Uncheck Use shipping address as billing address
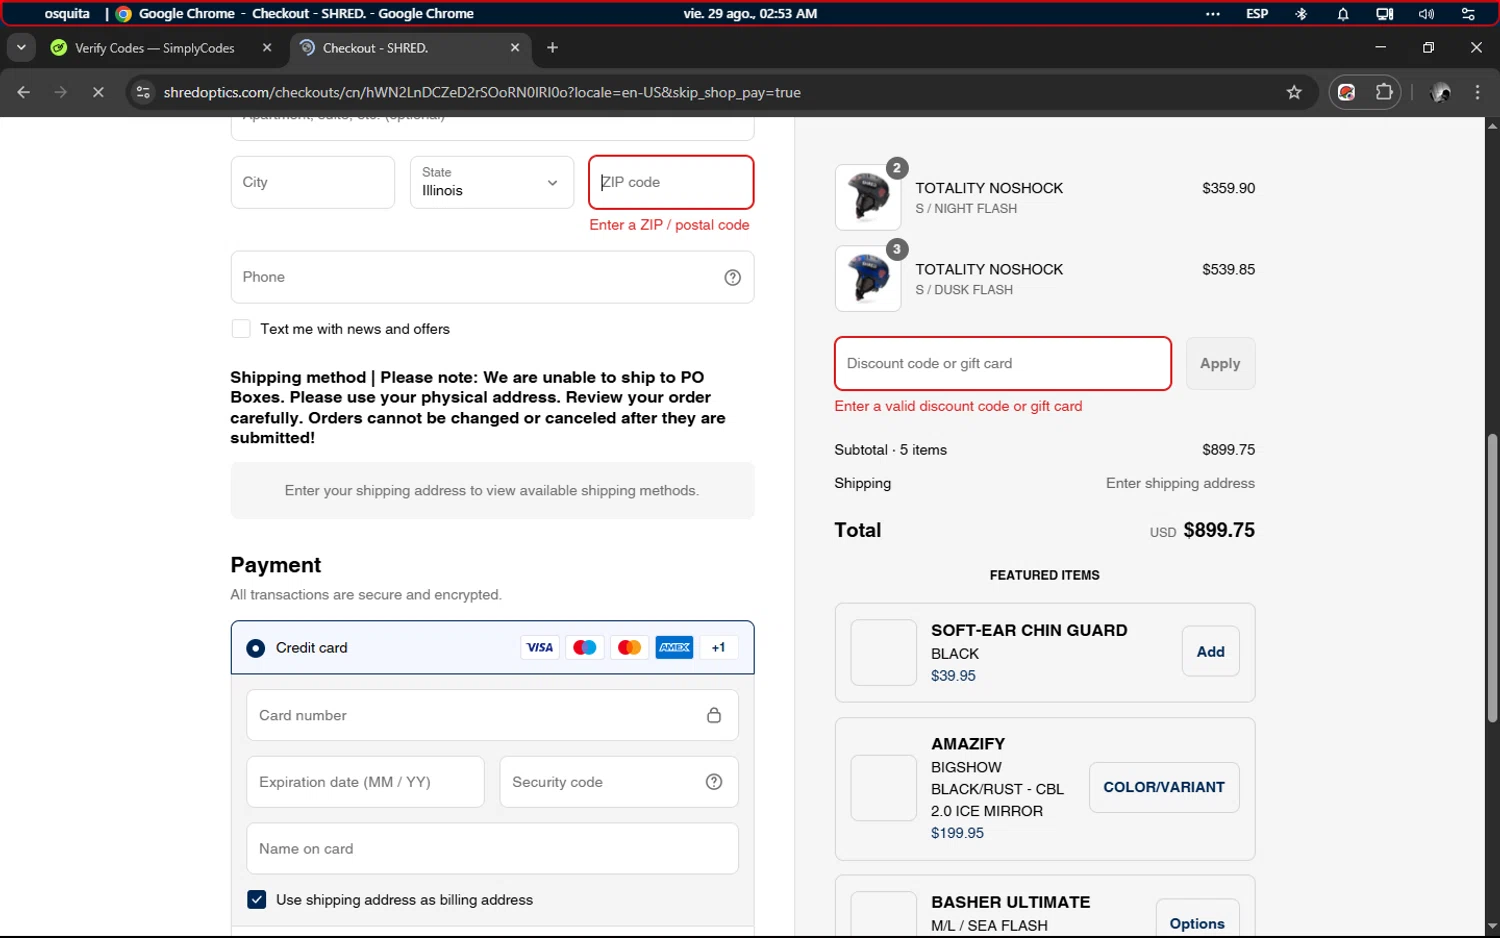 257,899
